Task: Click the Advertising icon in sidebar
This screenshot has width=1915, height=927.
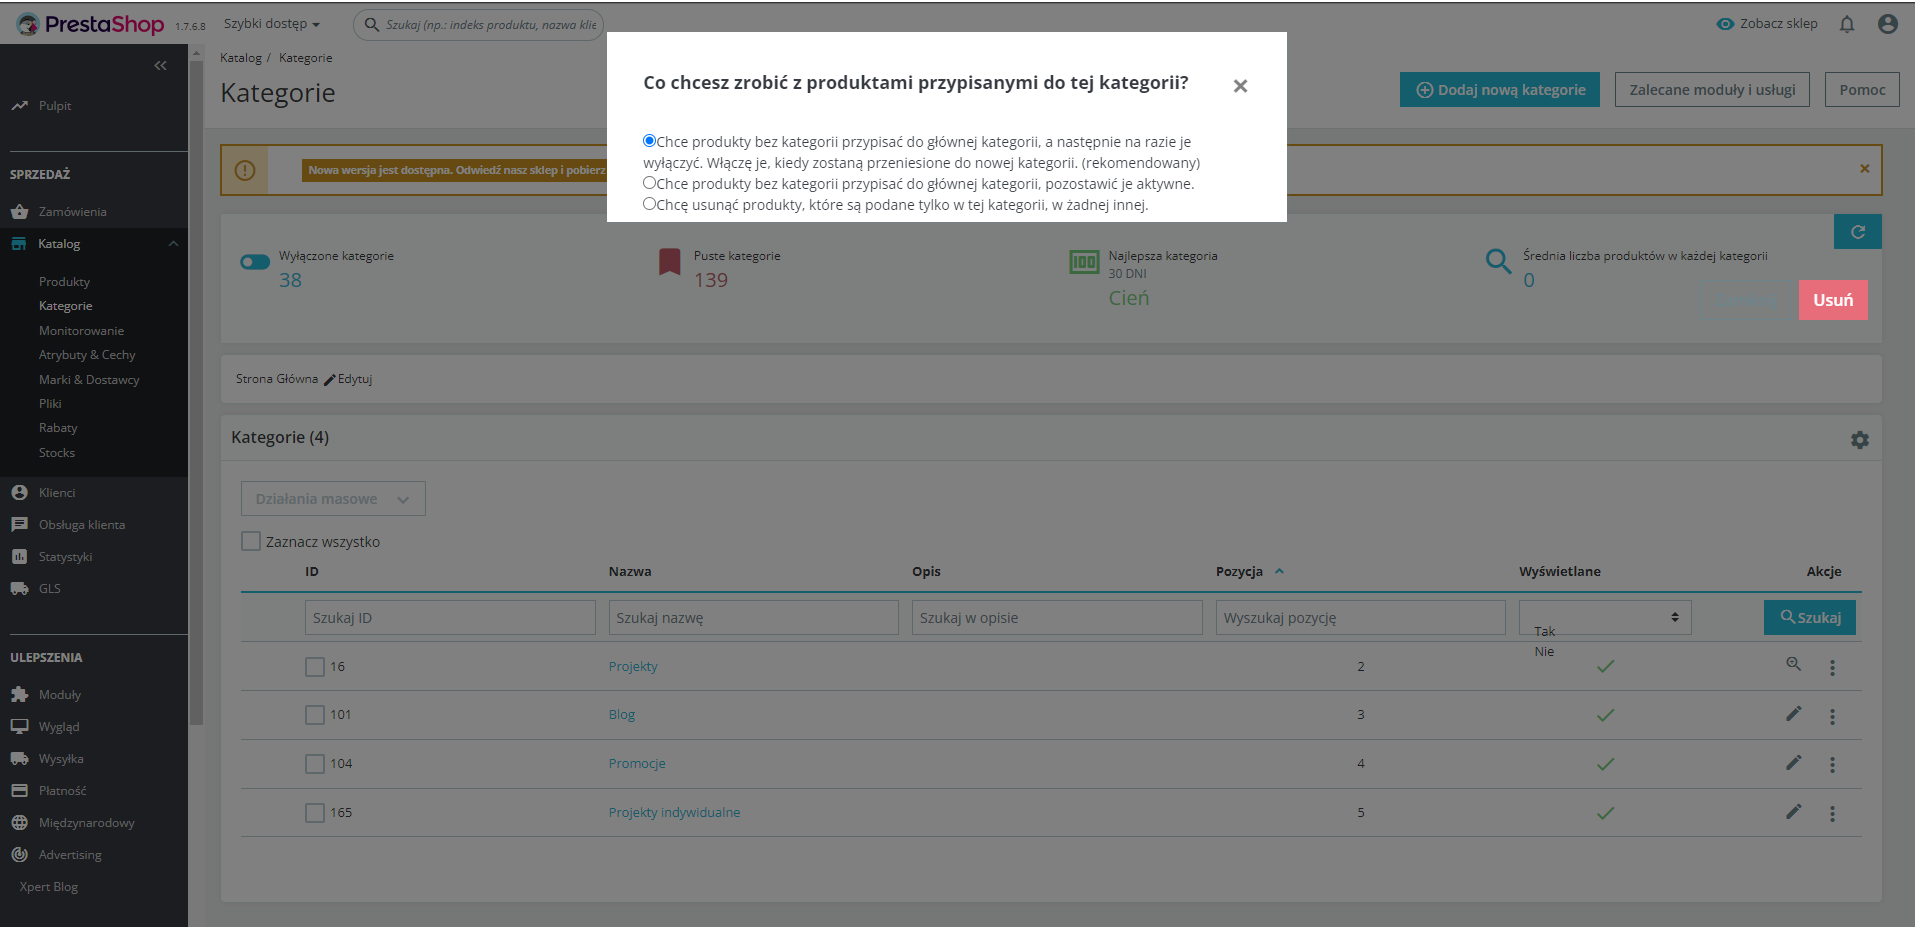Action: tap(19, 855)
